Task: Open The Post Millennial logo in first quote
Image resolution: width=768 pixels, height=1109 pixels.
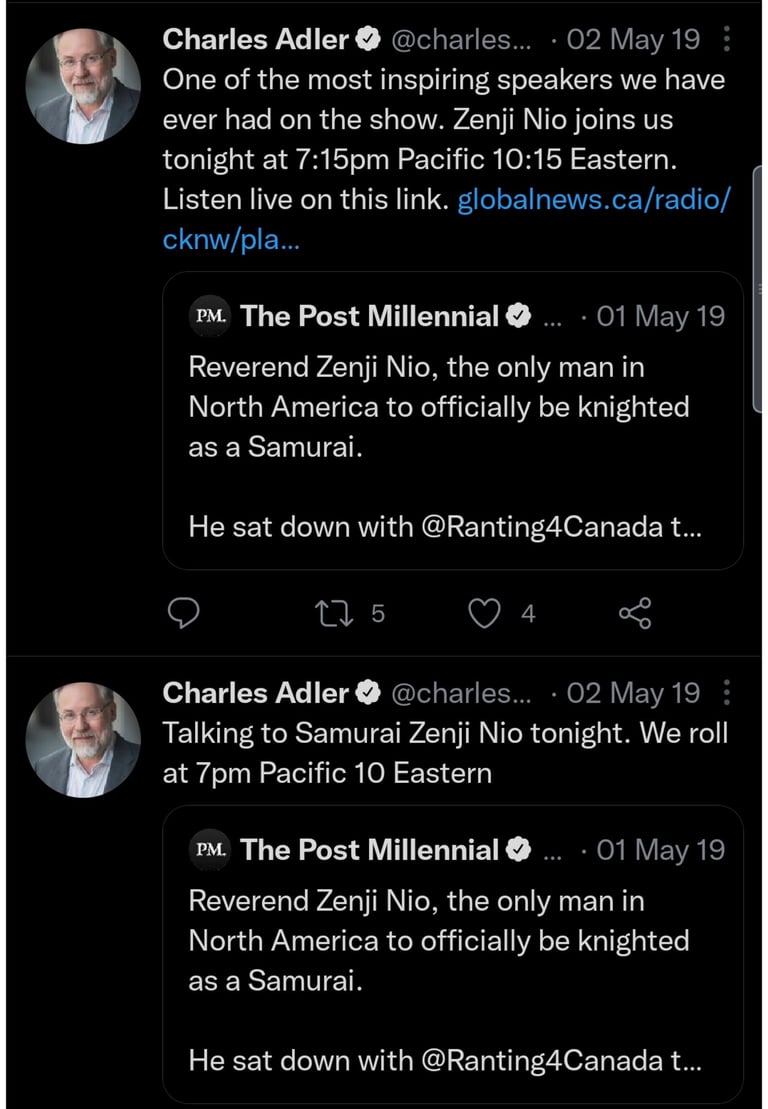Action: coord(210,317)
